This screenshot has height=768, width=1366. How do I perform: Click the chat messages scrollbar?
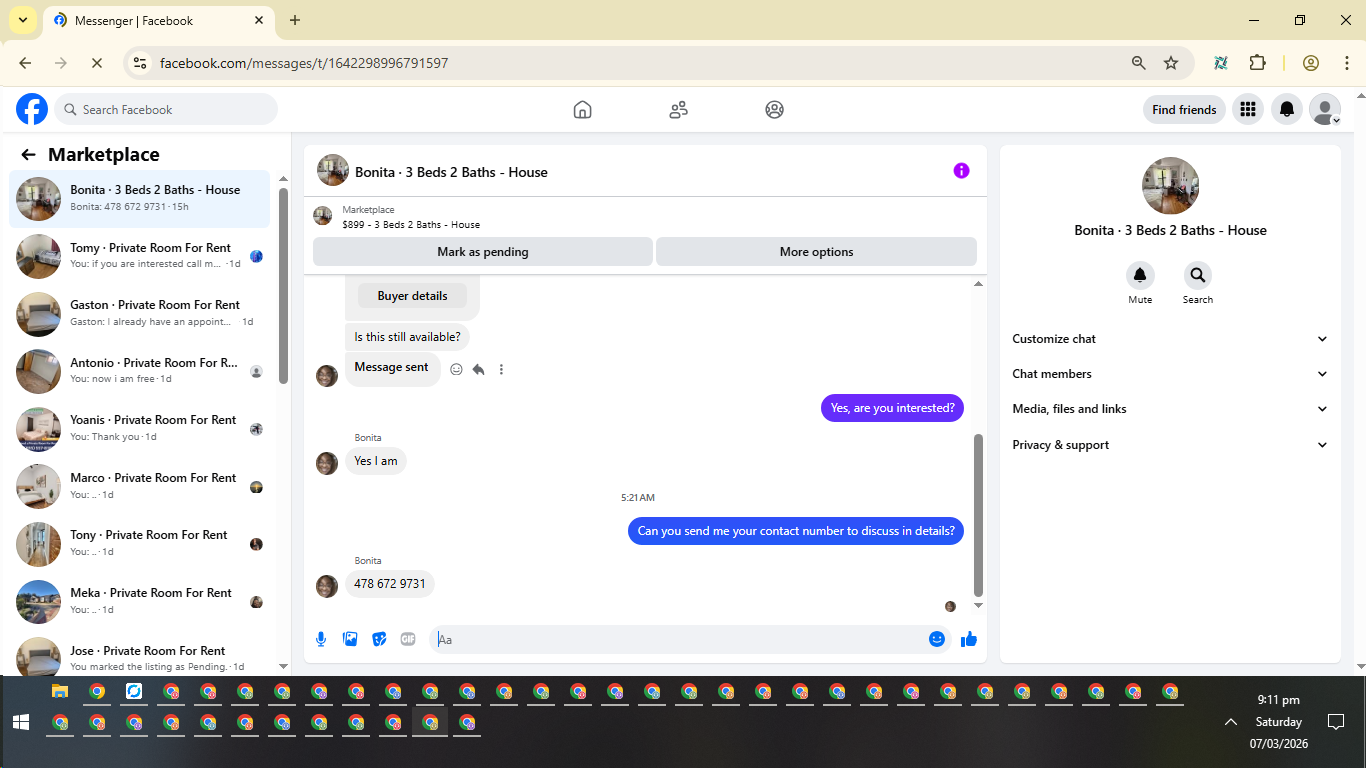point(978,515)
